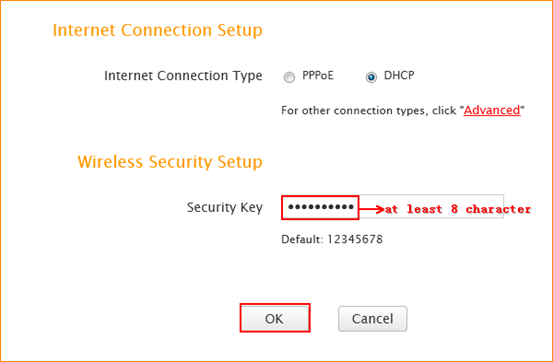Click the last masked dot in Security Key
Image resolution: width=553 pixels, height=362 pixels.
point(351,207)
